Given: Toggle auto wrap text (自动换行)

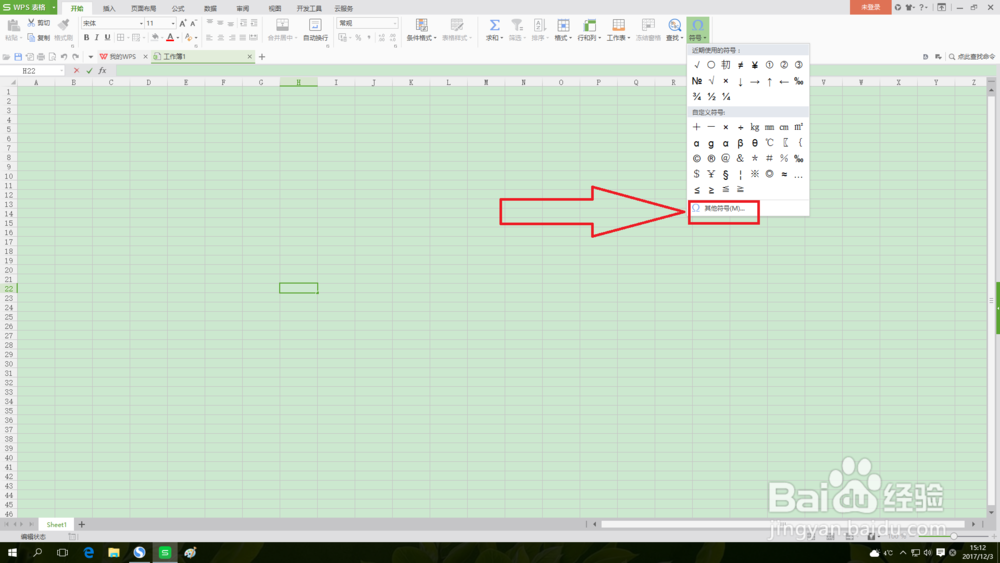Looking at the screenshot, I should 315,30.
